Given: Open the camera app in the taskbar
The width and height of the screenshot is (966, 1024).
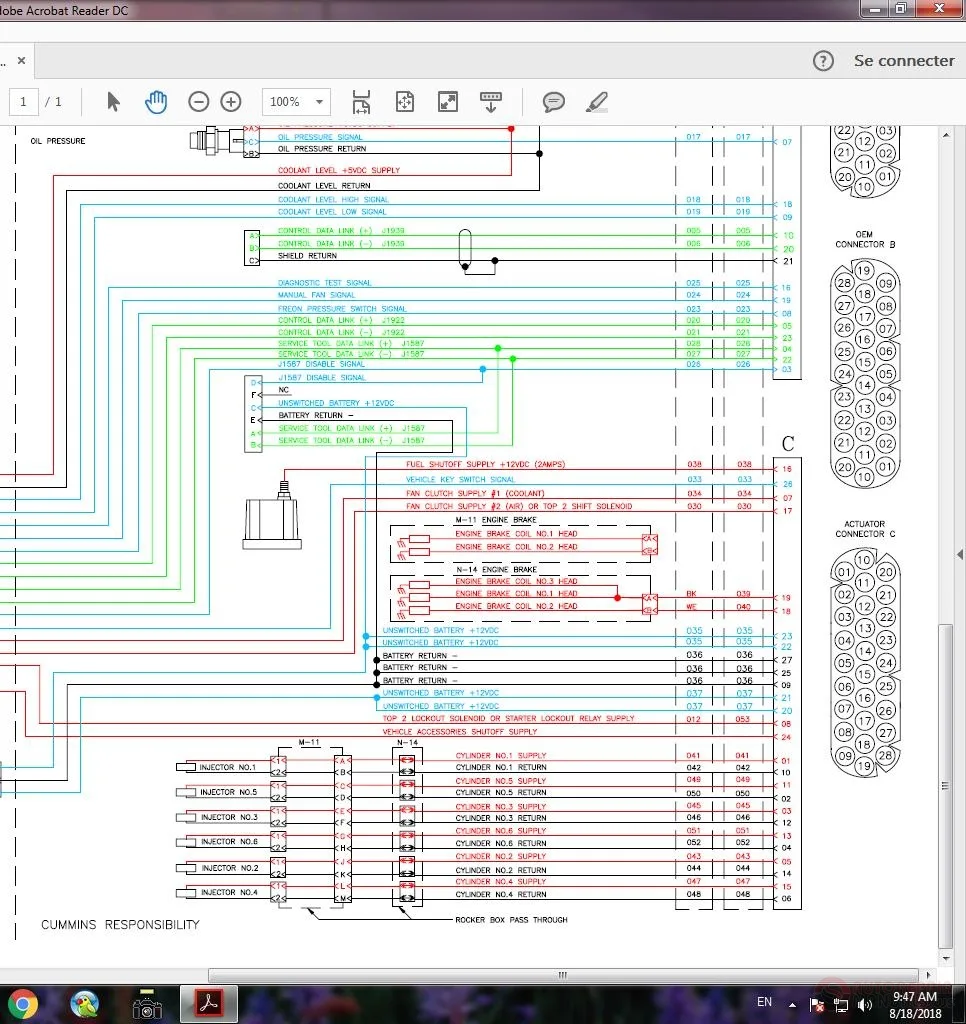Looking at the screenshot, I should (146, 1004).
